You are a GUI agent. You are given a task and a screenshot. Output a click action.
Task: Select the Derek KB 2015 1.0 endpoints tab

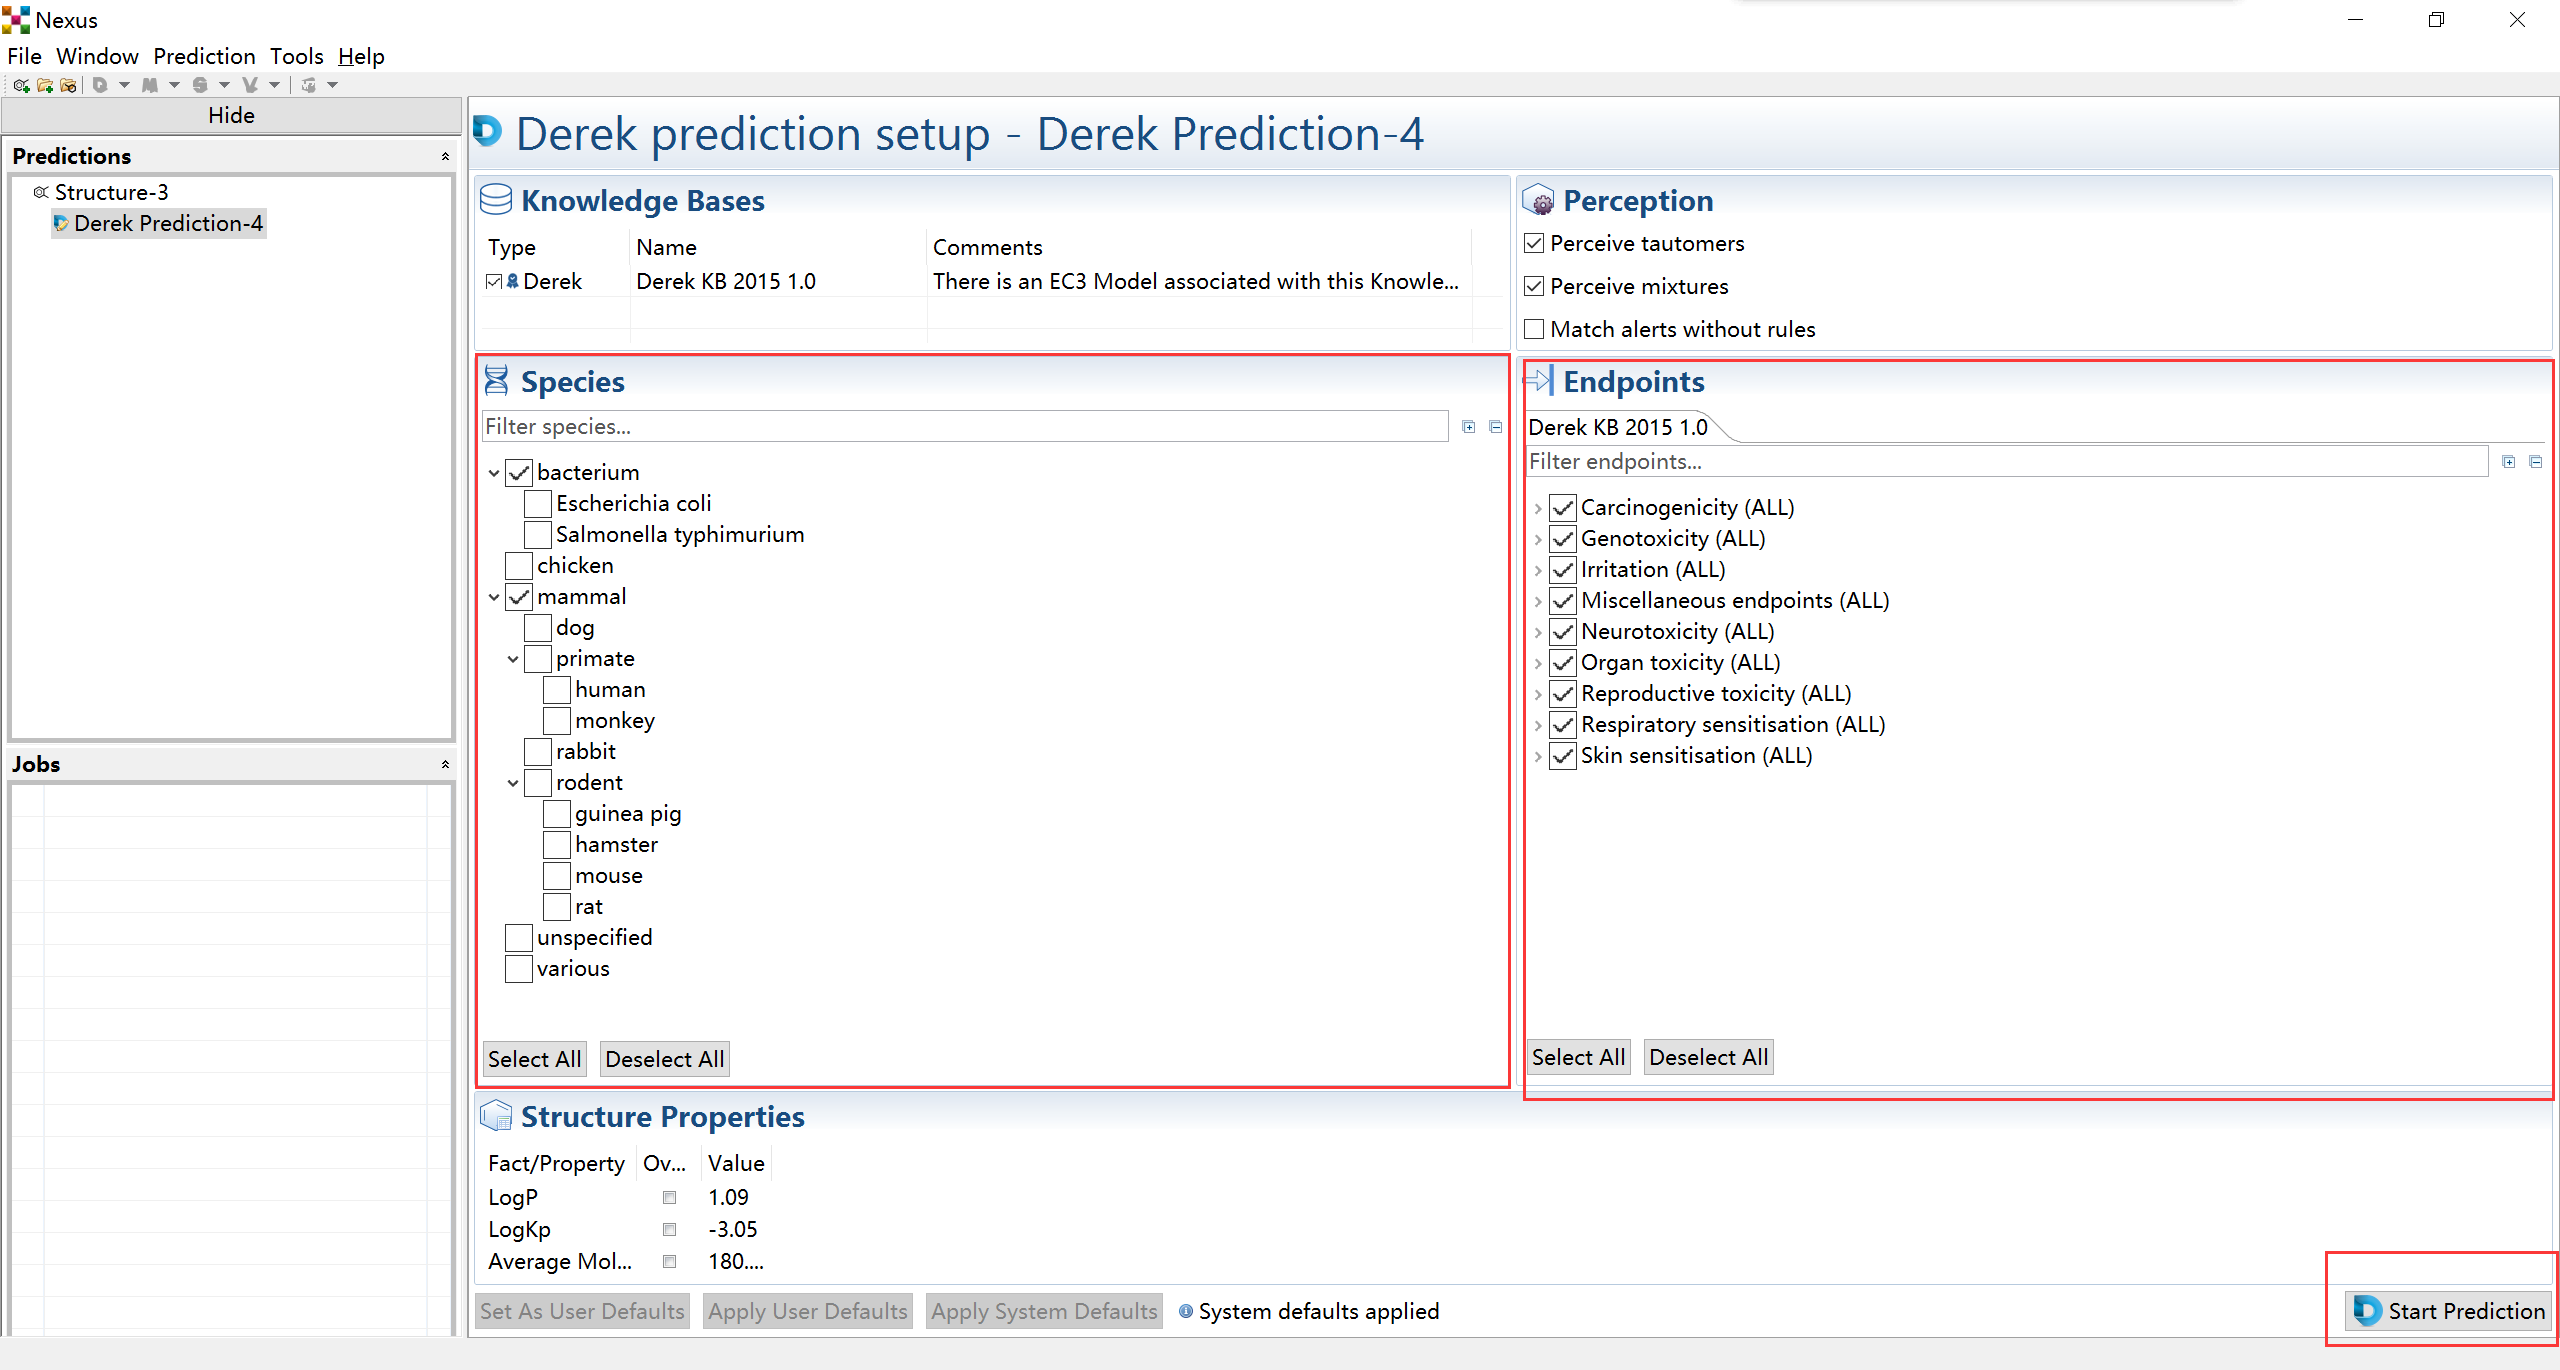point(1617,427)
